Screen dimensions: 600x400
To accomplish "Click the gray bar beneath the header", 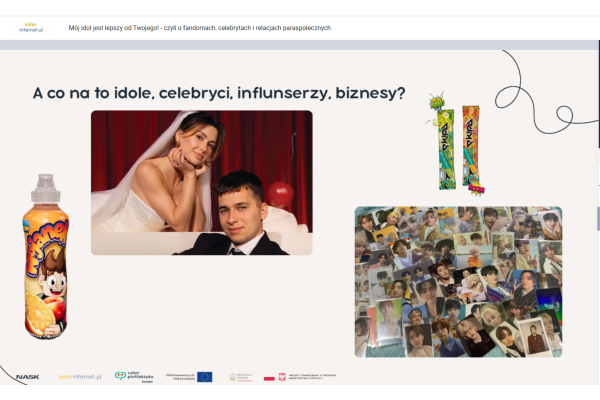I will click(298, 46).
